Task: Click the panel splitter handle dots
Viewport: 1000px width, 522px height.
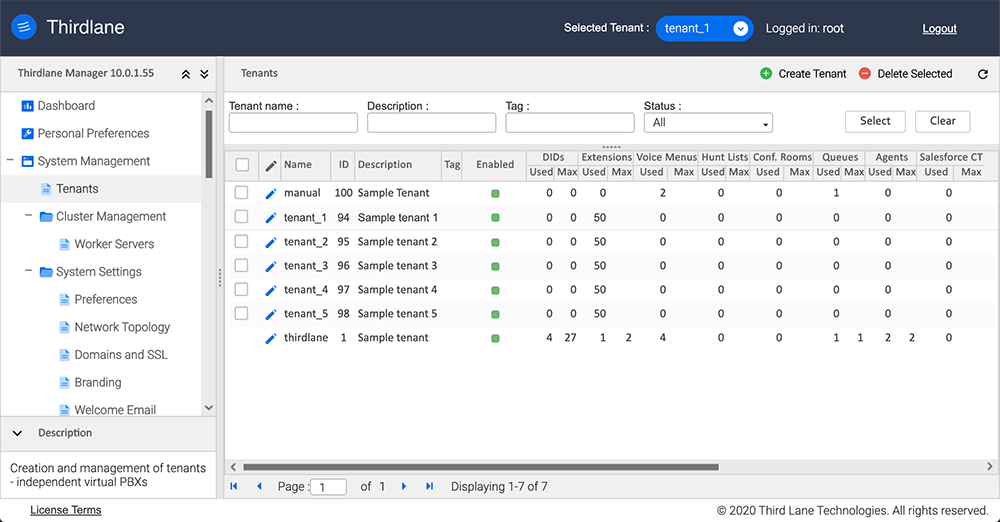Action: pos(220,278)
